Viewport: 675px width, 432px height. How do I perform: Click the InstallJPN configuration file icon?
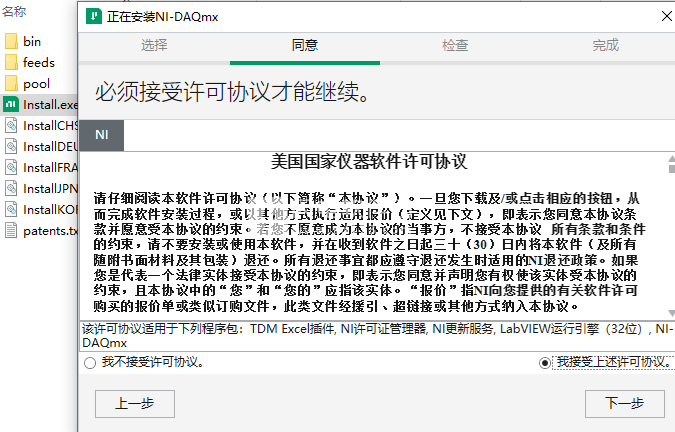click(11, 188)
